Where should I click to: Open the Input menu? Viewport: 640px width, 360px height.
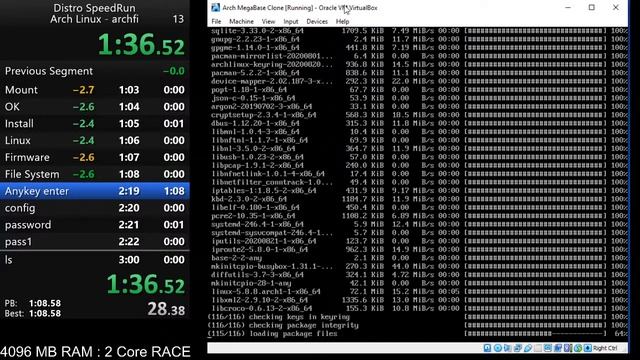[x=291, y=21]
